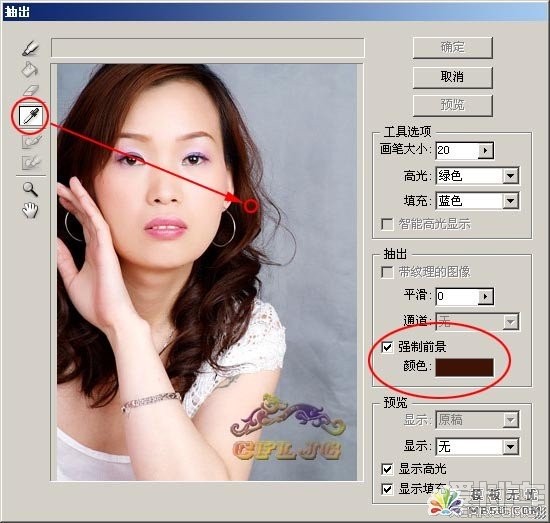Click the 取消 button
Image resolution: width=550 pixels, height=523 pixels.
[452, 77]
